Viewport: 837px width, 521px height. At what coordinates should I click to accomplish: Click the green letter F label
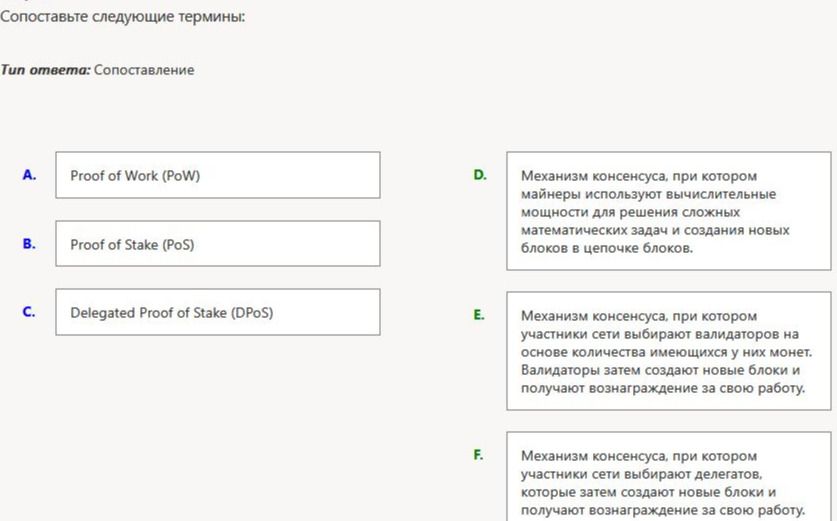click(x=478, y=455)
